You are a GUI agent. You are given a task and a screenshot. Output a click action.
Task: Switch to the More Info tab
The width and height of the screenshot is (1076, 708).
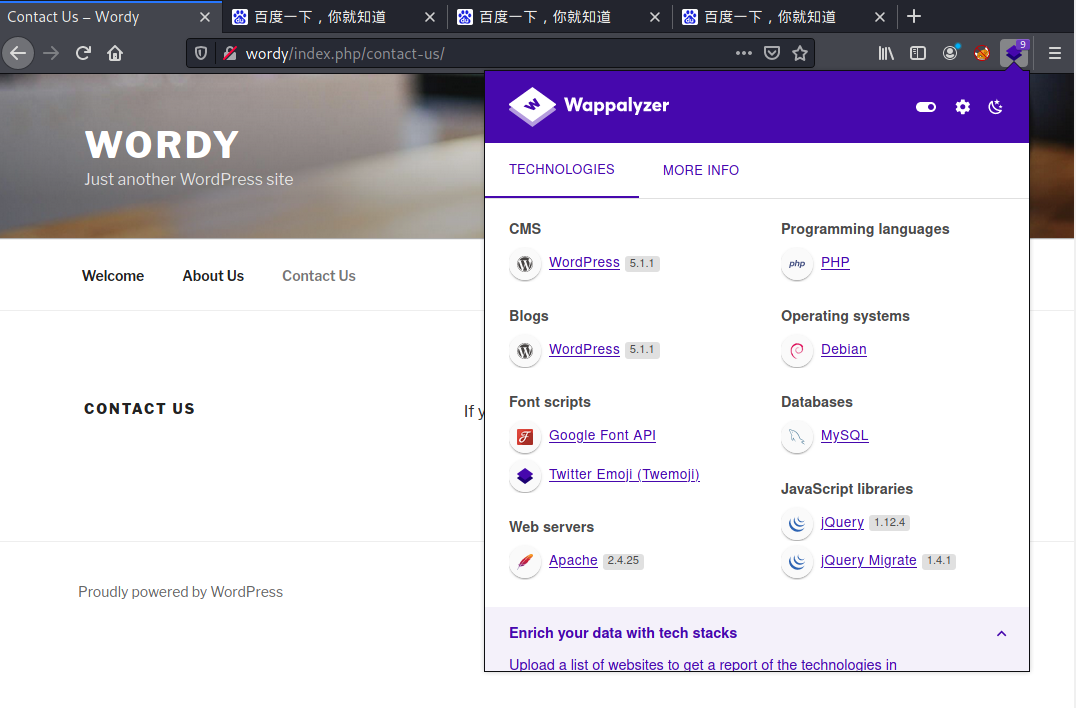(701, 170)
